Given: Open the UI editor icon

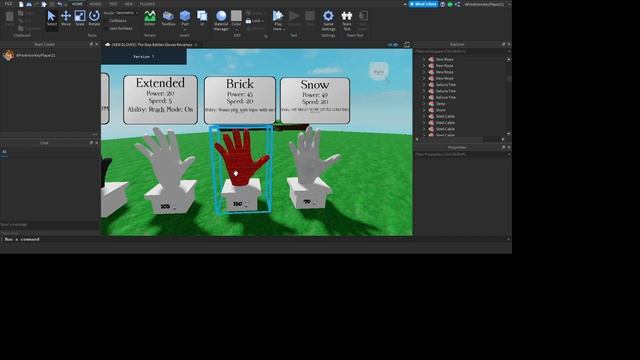Looking at the screenshot, I should point(202,19).
